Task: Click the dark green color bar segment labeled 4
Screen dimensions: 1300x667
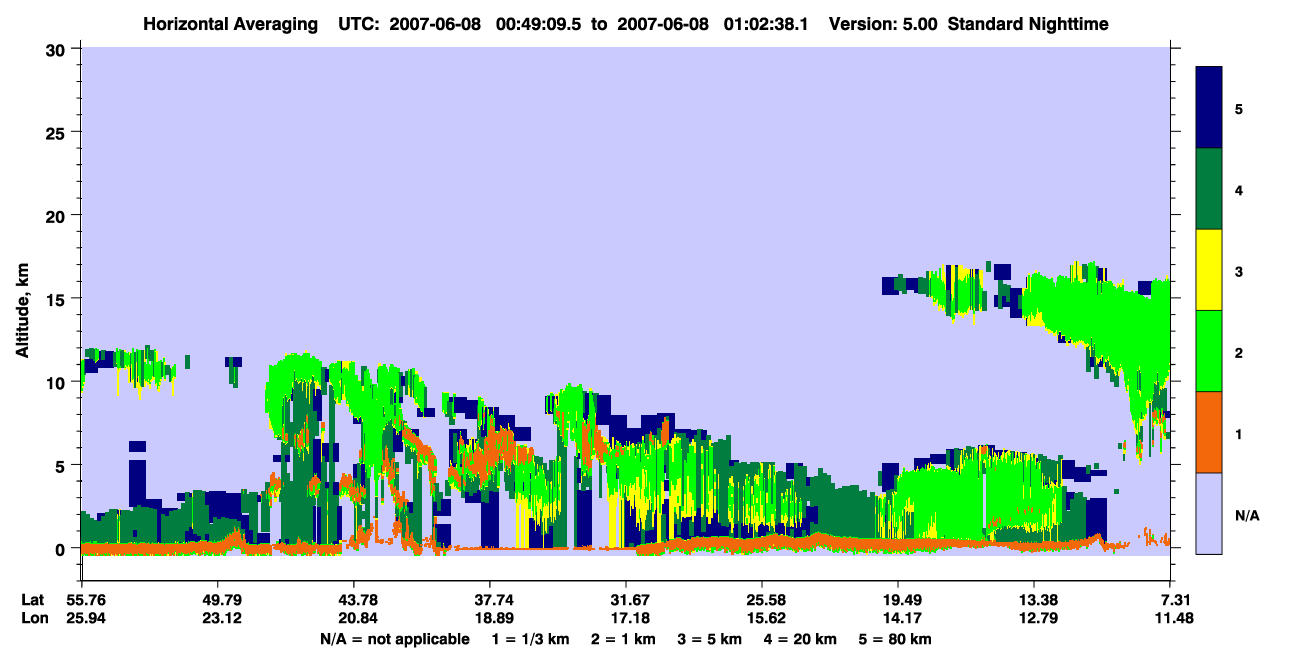Action: 1209,189
